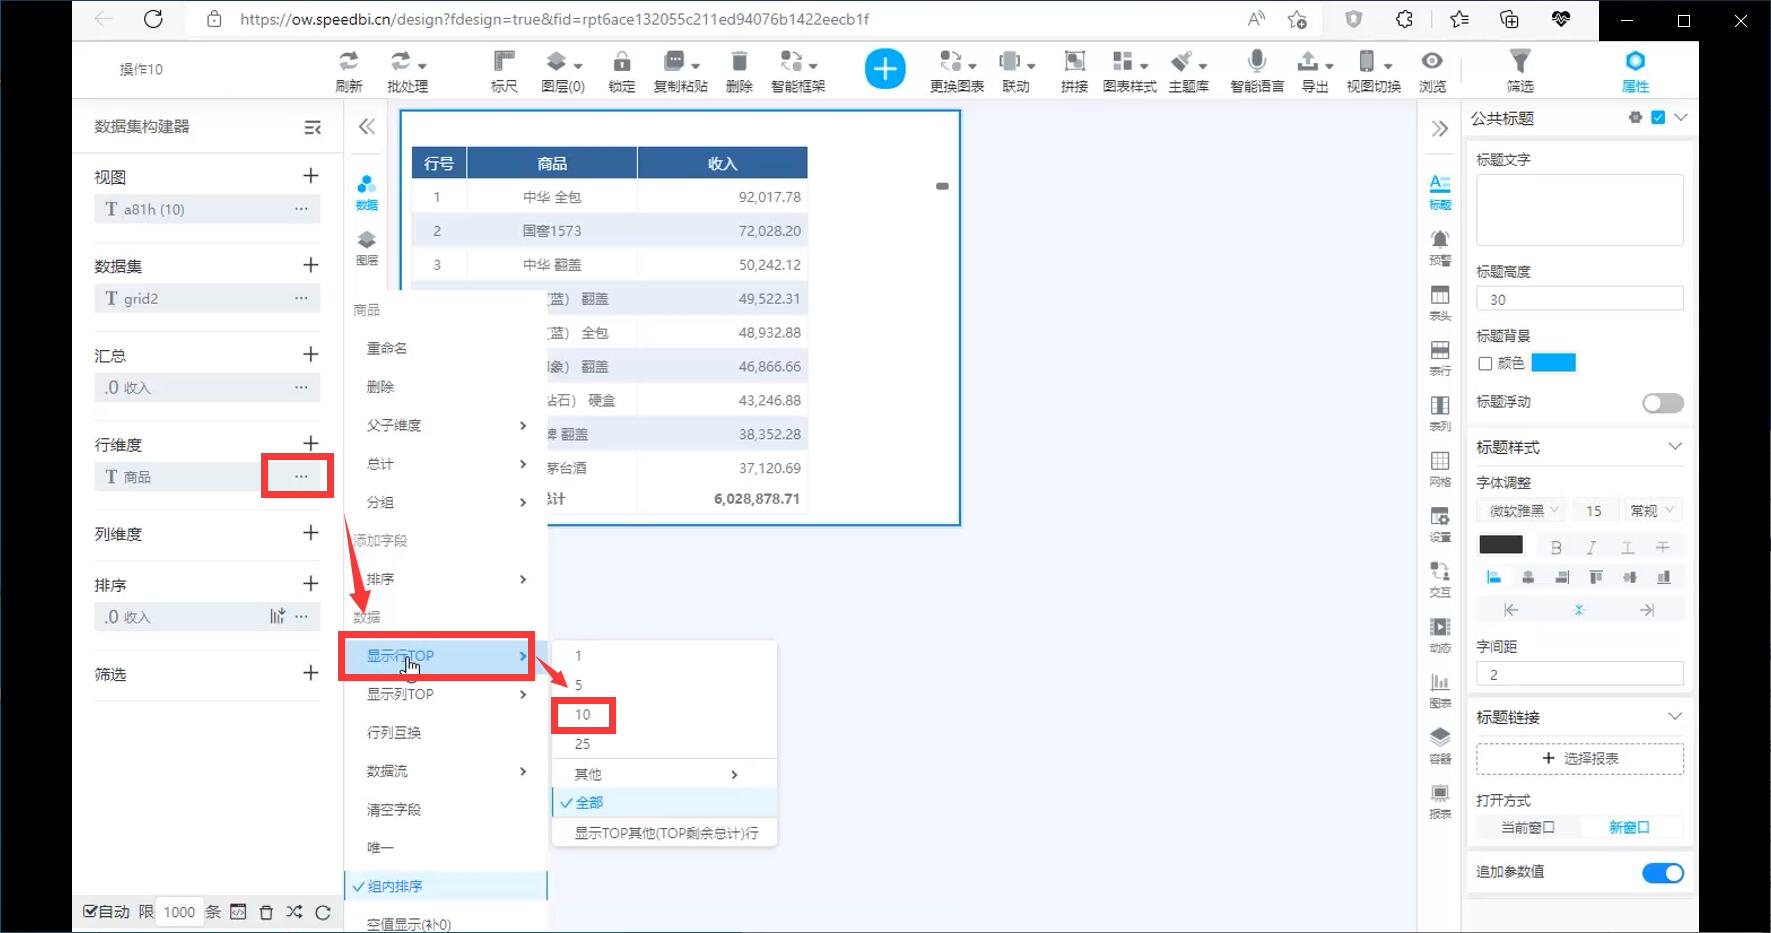This screenshot has height=933, width=1771.
Task: Click the blue 标题背景 color swatch
Action: (x=1553, y=363)
